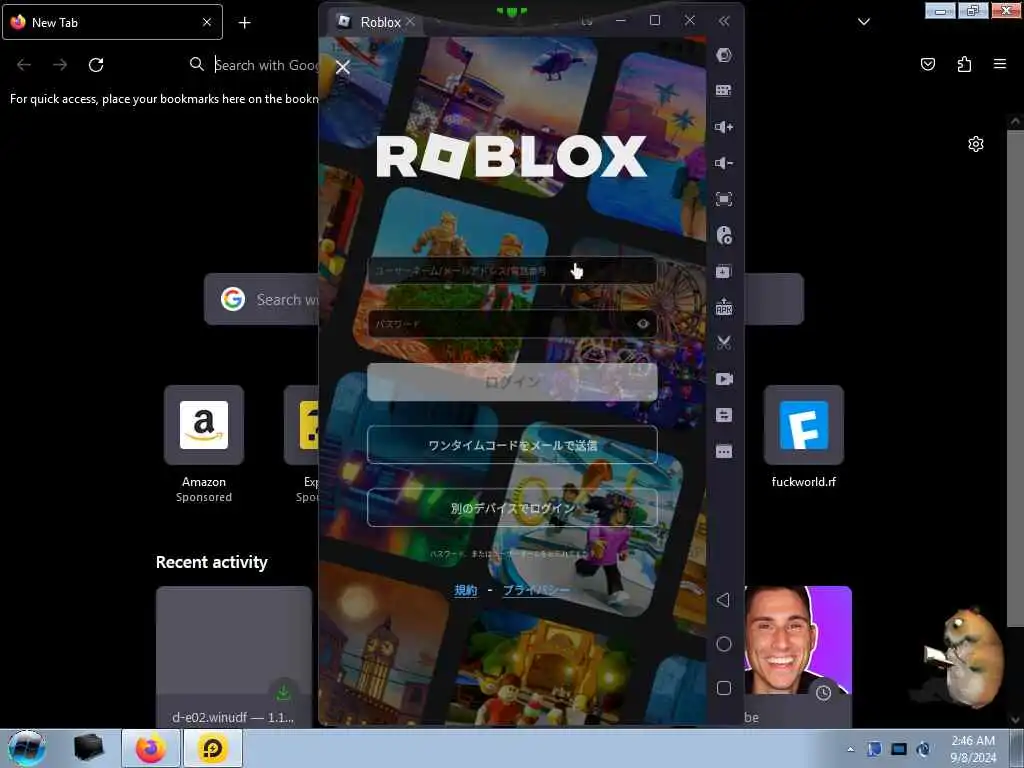Click Firefox page vertical scrollbar
1024x768 pixels.
[1016, 379]
